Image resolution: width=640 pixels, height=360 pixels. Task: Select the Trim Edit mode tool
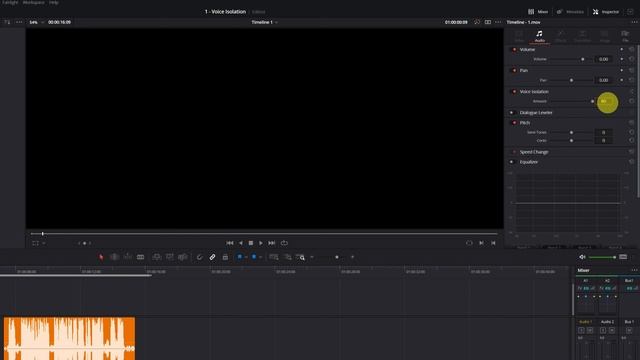point(114,257)
